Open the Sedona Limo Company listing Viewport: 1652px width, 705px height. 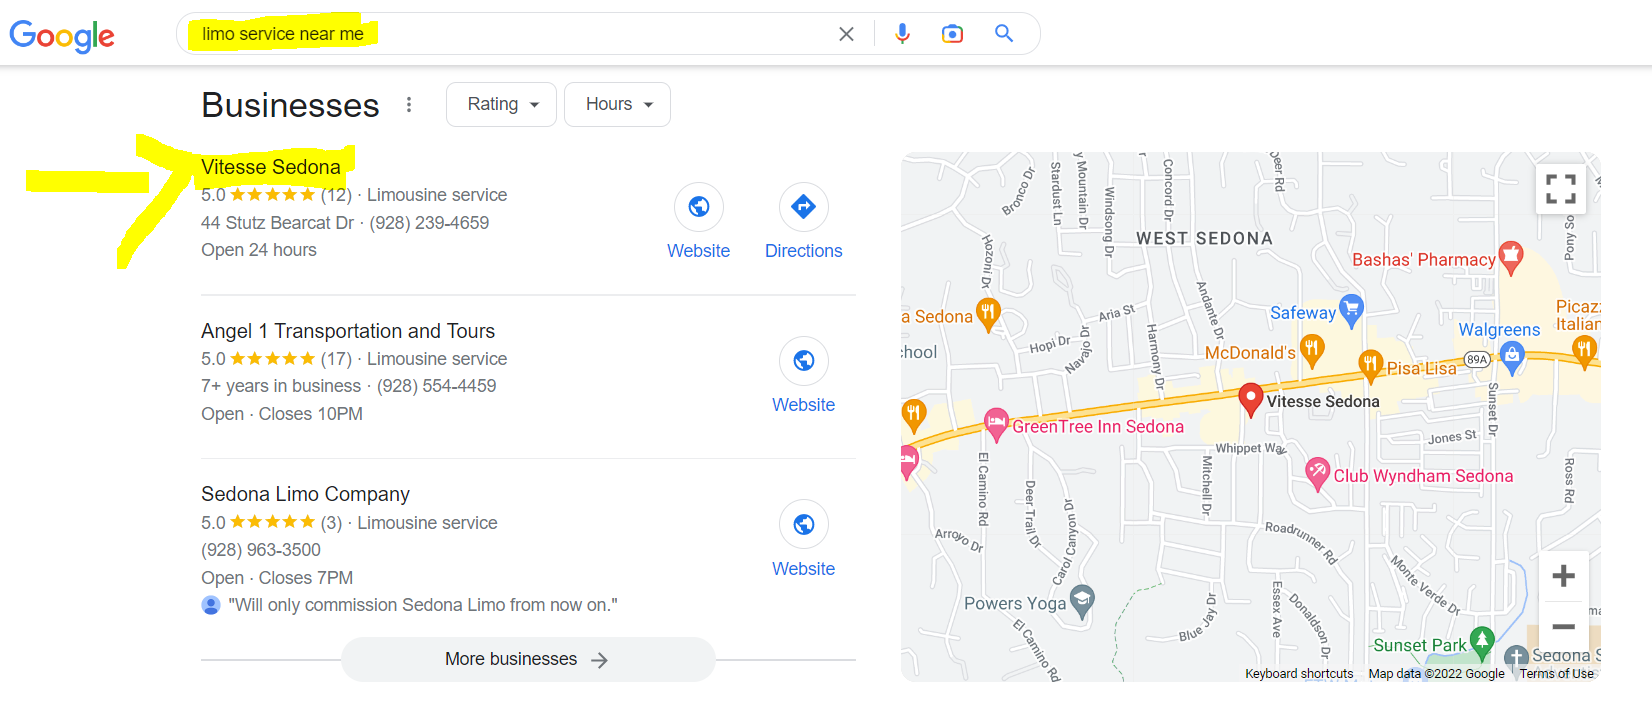tap(306, 494)
